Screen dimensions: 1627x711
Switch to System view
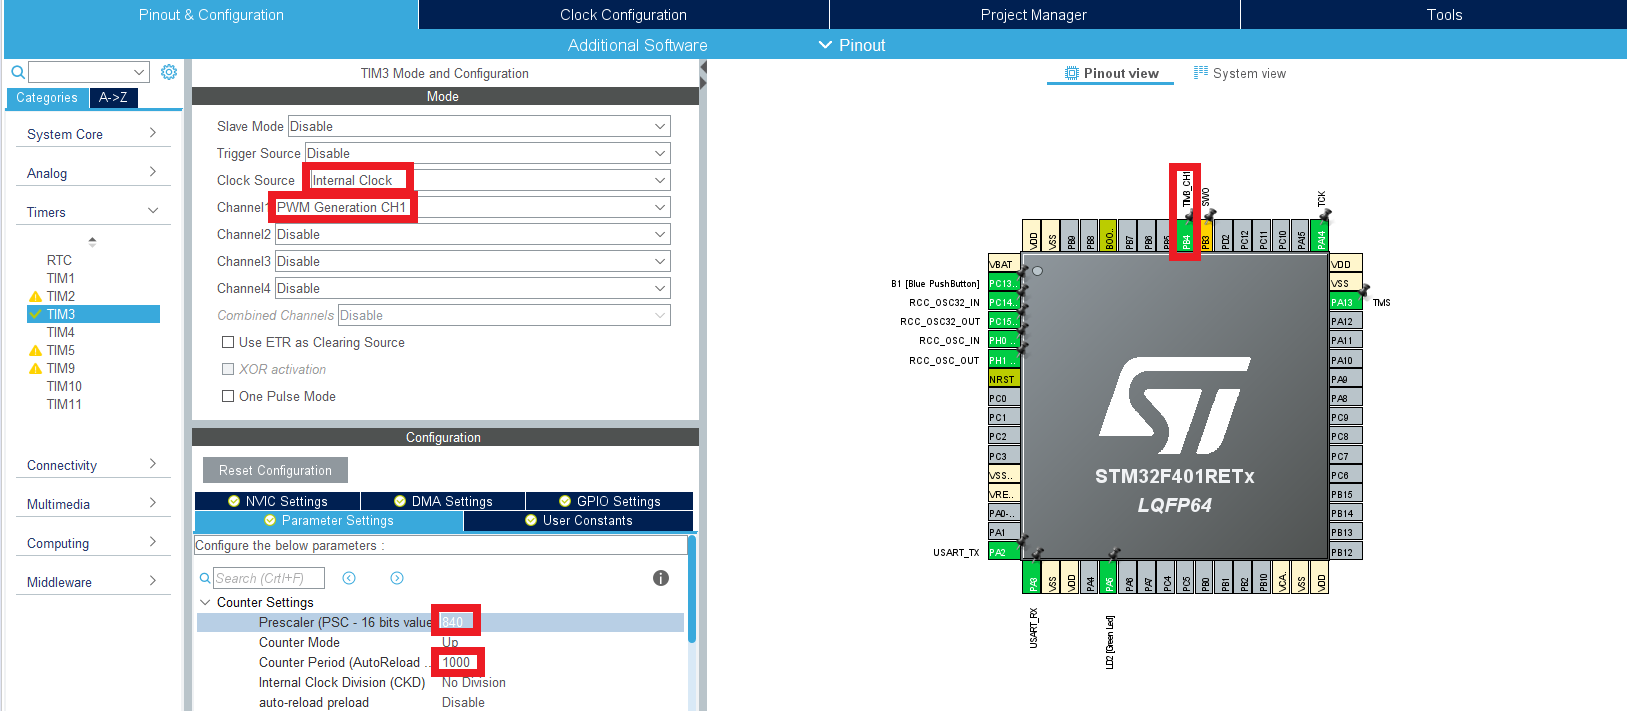(x=1240, y=73)
